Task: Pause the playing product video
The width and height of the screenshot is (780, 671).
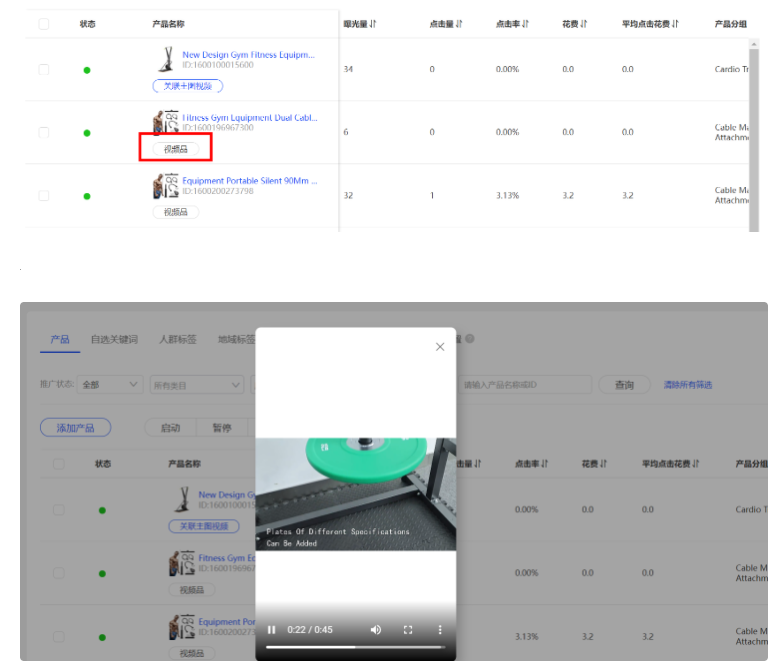Action: (271, 630)
